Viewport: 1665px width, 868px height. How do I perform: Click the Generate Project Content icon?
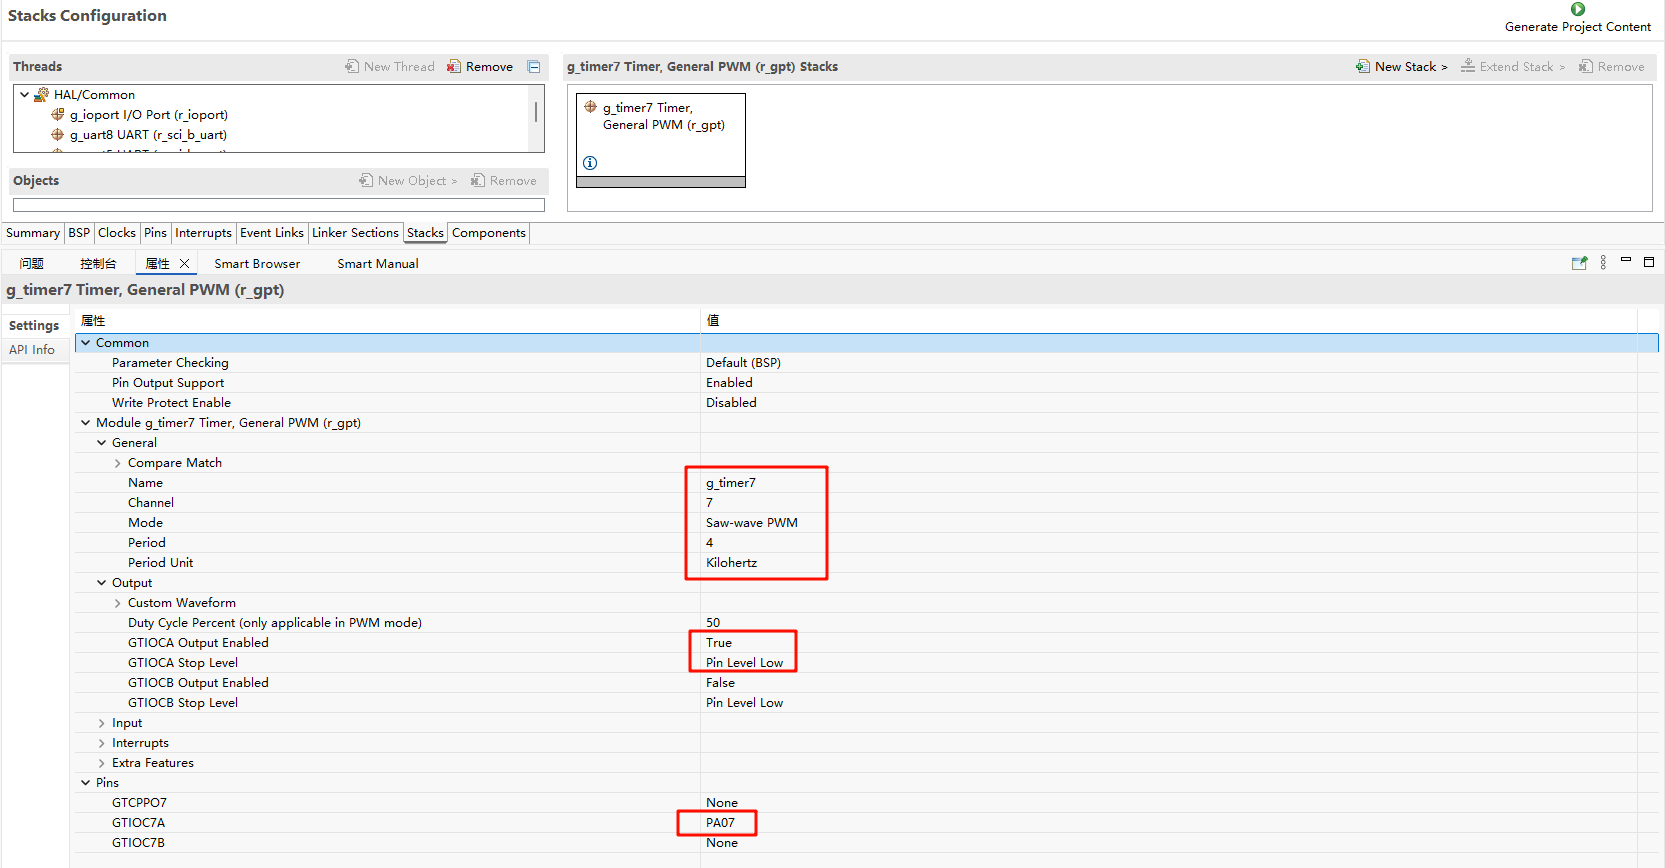(x=1578, y=9)
